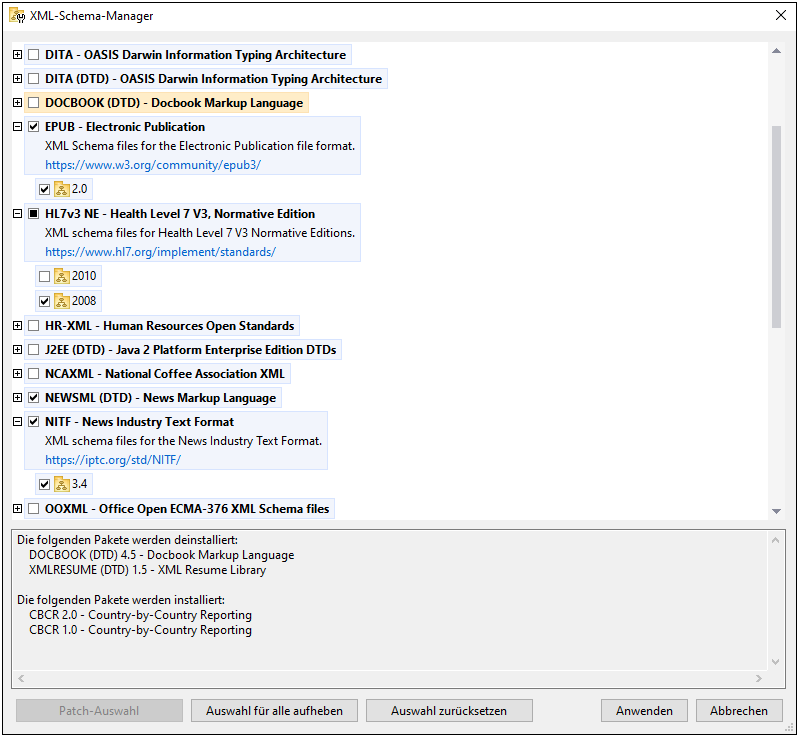
Task: Tick the NCAXML National Coffee Association checkbox
Action: point(34,374)
